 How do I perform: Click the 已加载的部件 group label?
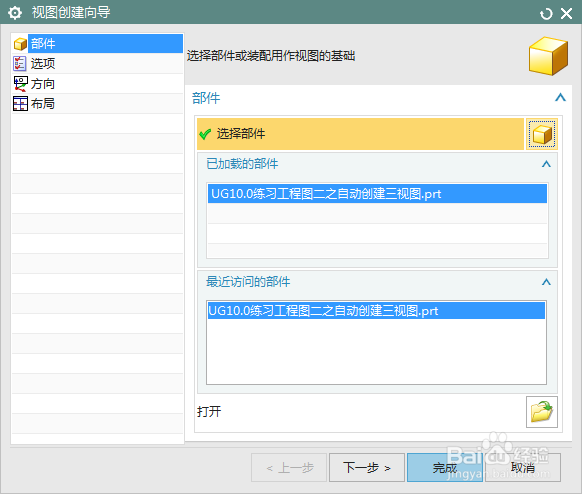242,164
